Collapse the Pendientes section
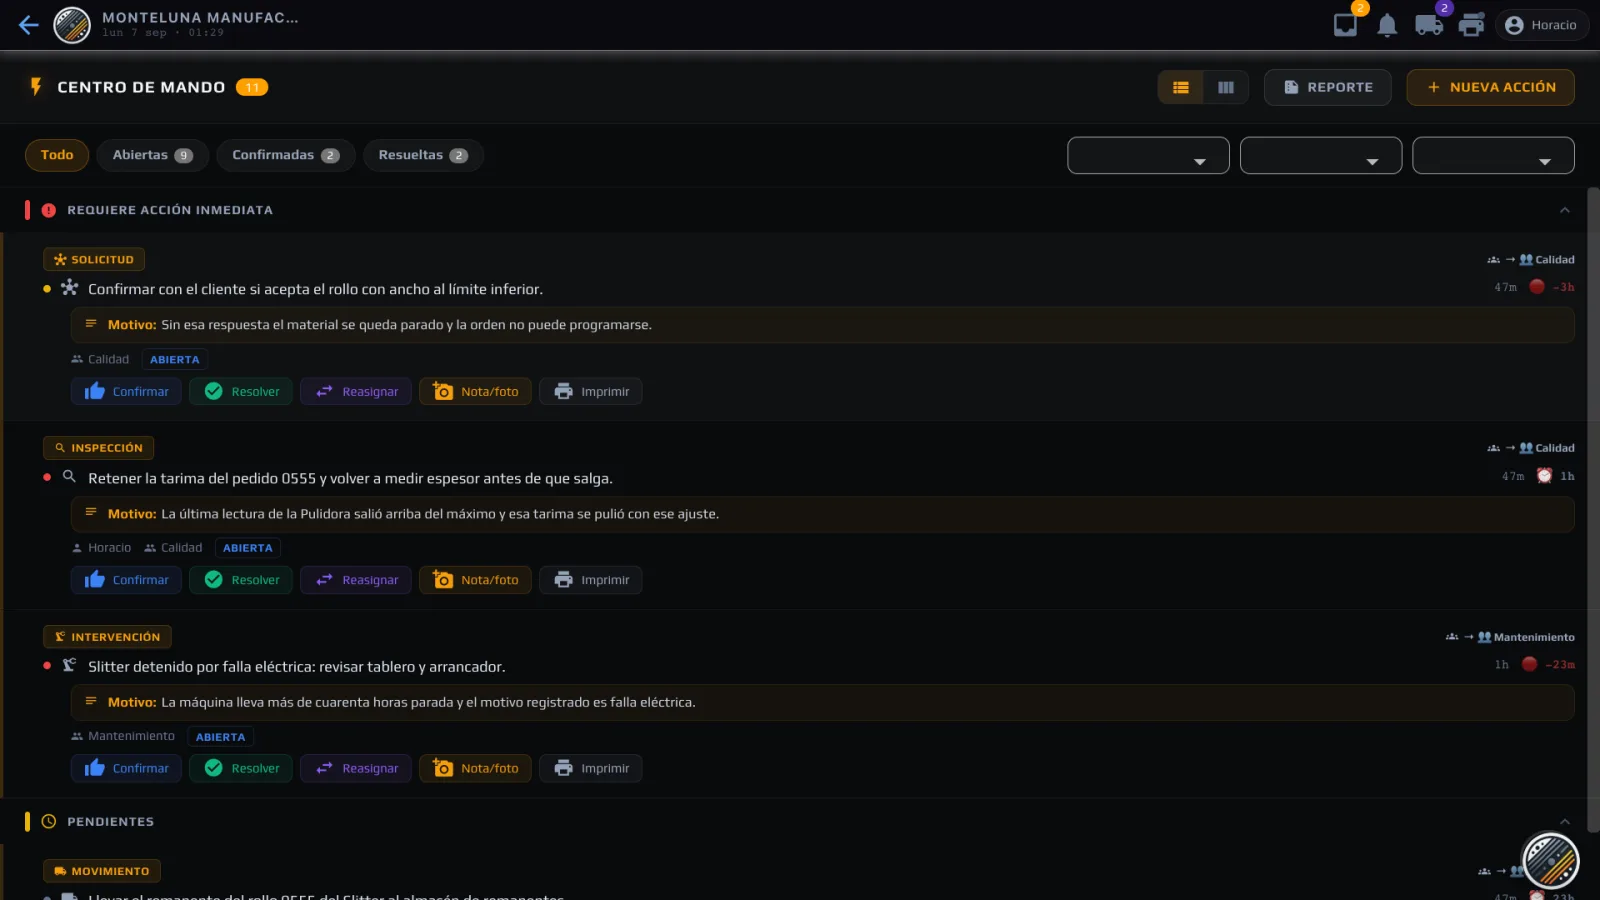 [x=1565, y=822]
